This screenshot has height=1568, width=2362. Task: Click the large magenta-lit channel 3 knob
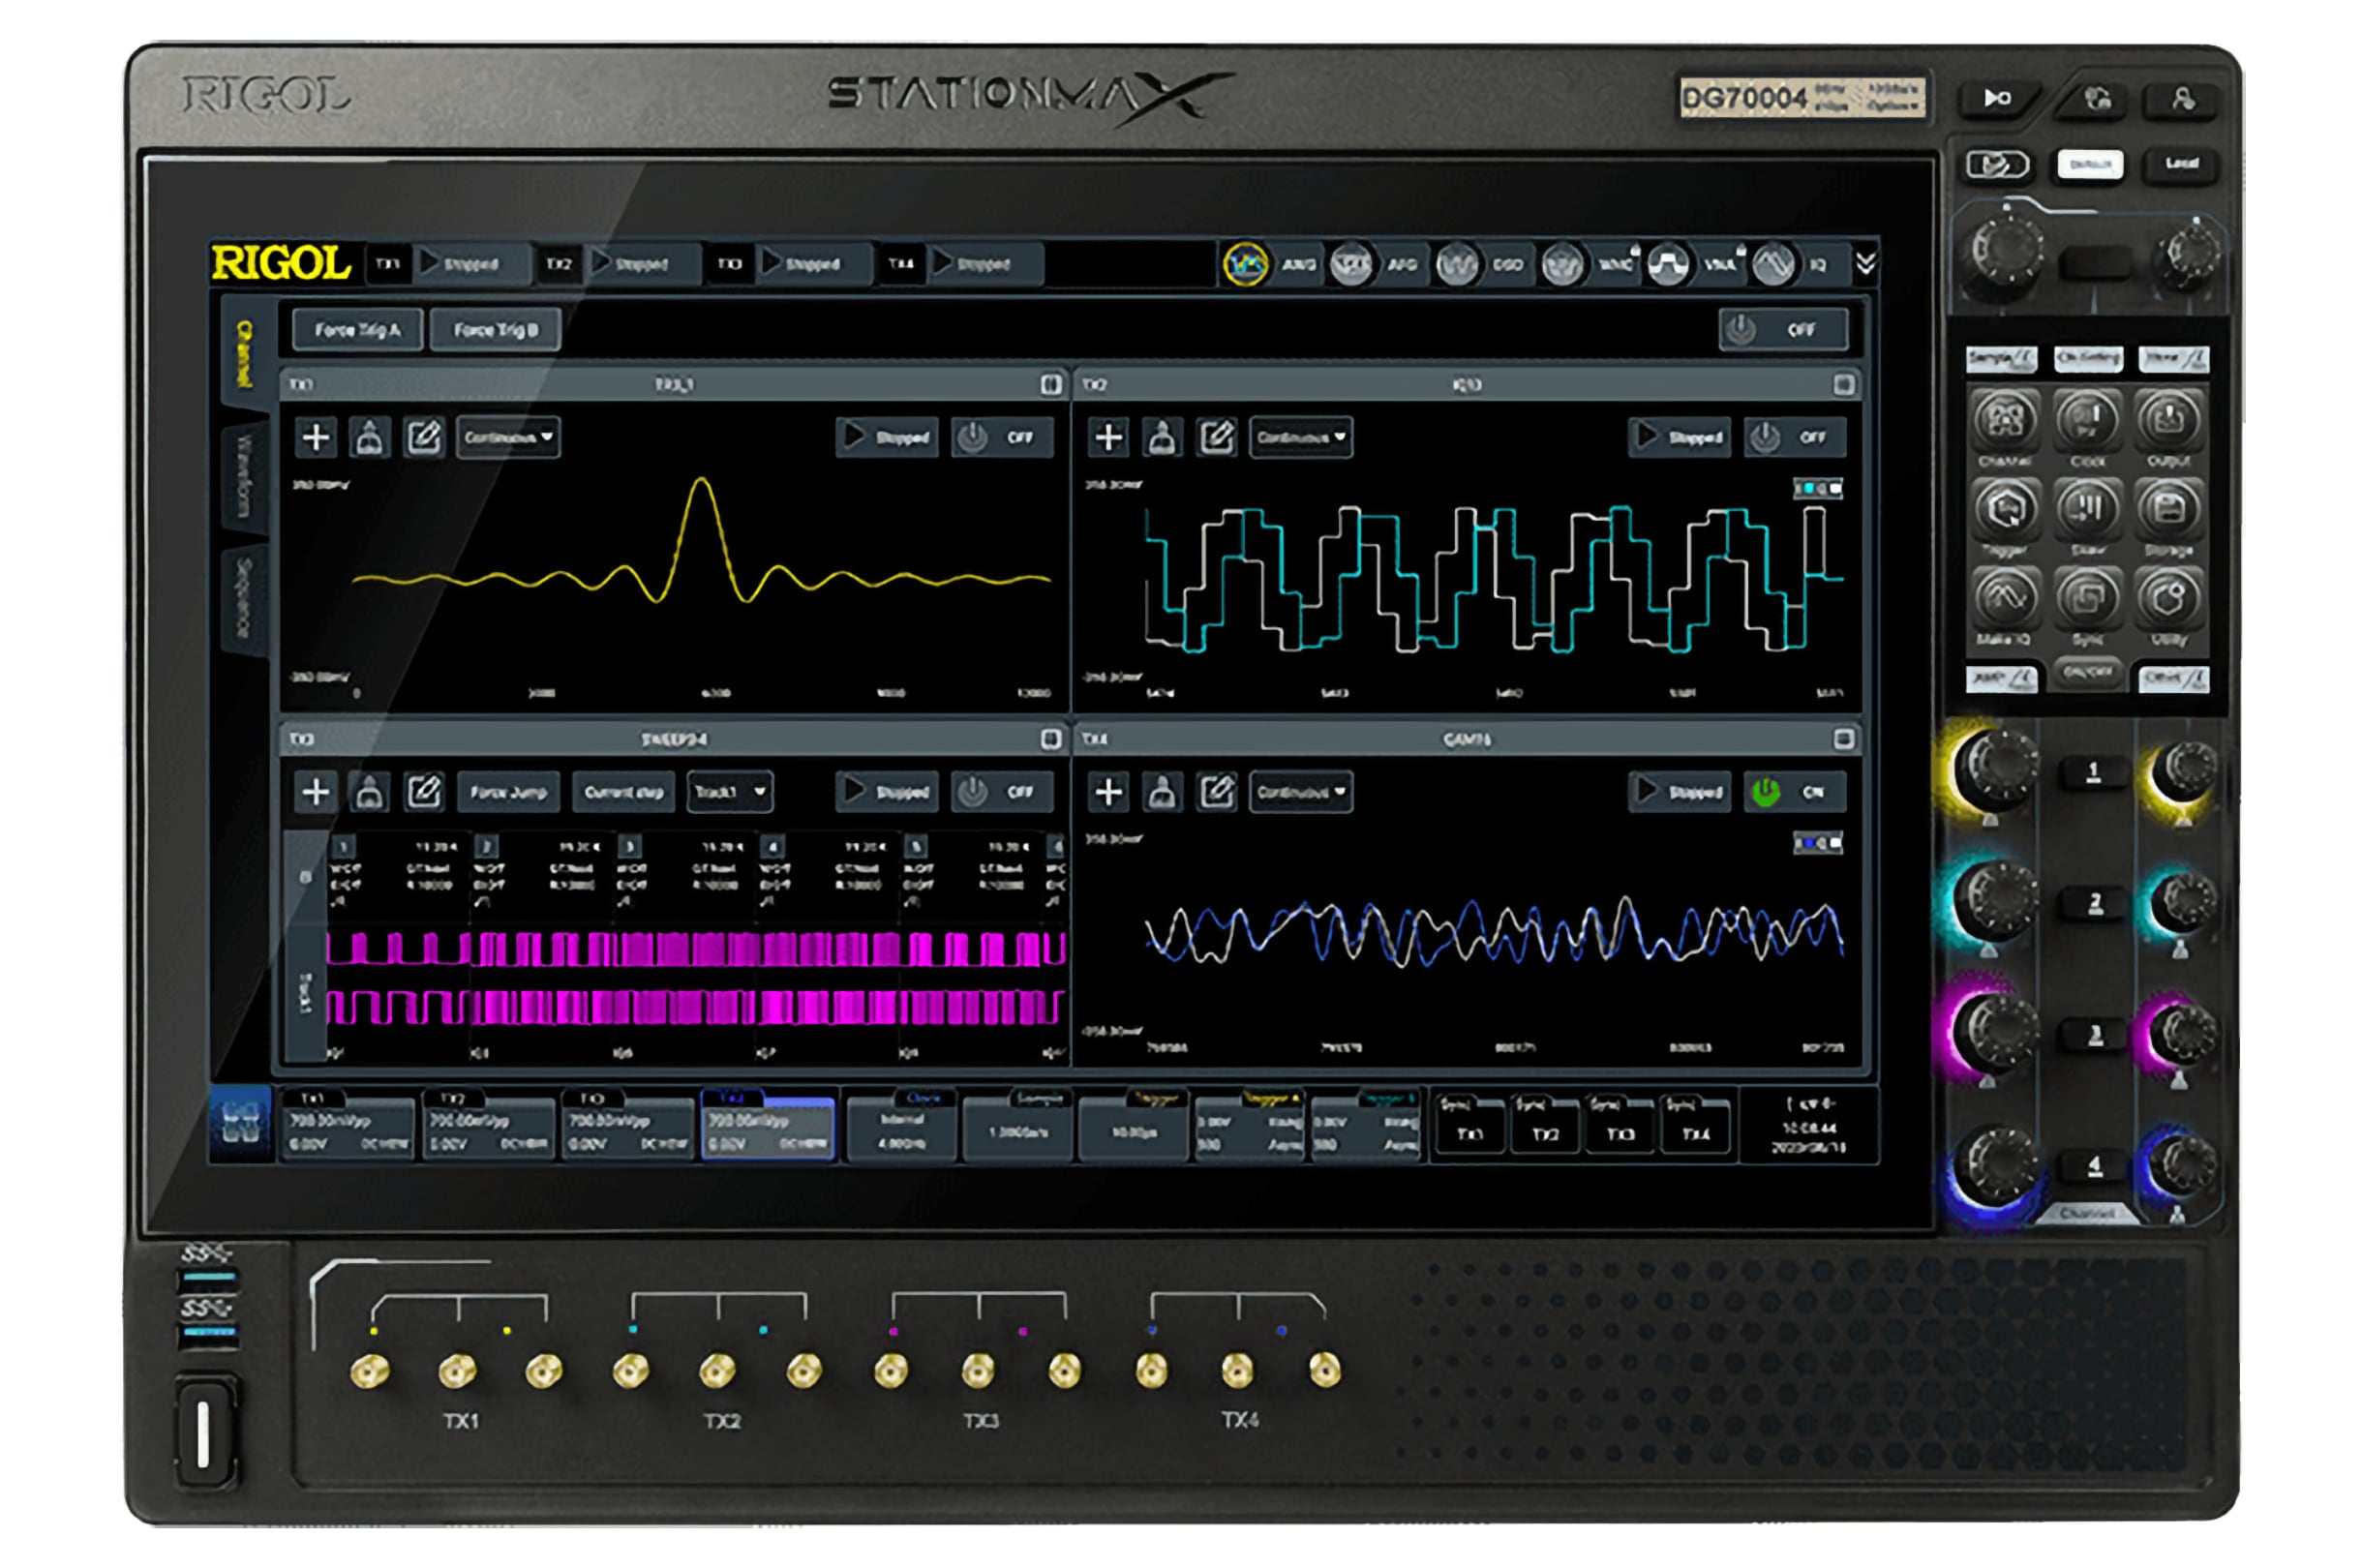pos(1992,1031)
